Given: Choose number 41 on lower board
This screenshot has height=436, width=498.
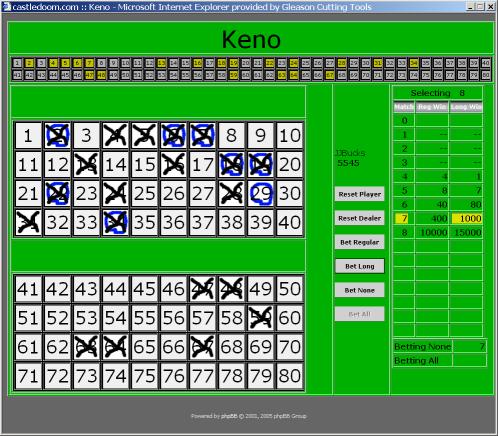Looking at the screenshot, I should 28,289.
